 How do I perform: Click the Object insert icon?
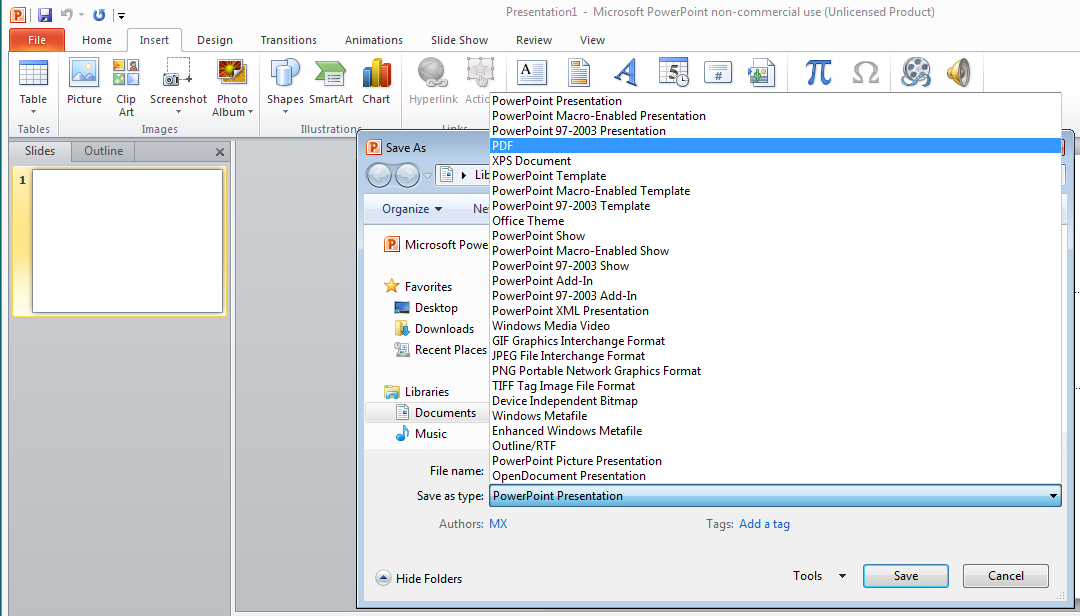[x=761, y=72]
